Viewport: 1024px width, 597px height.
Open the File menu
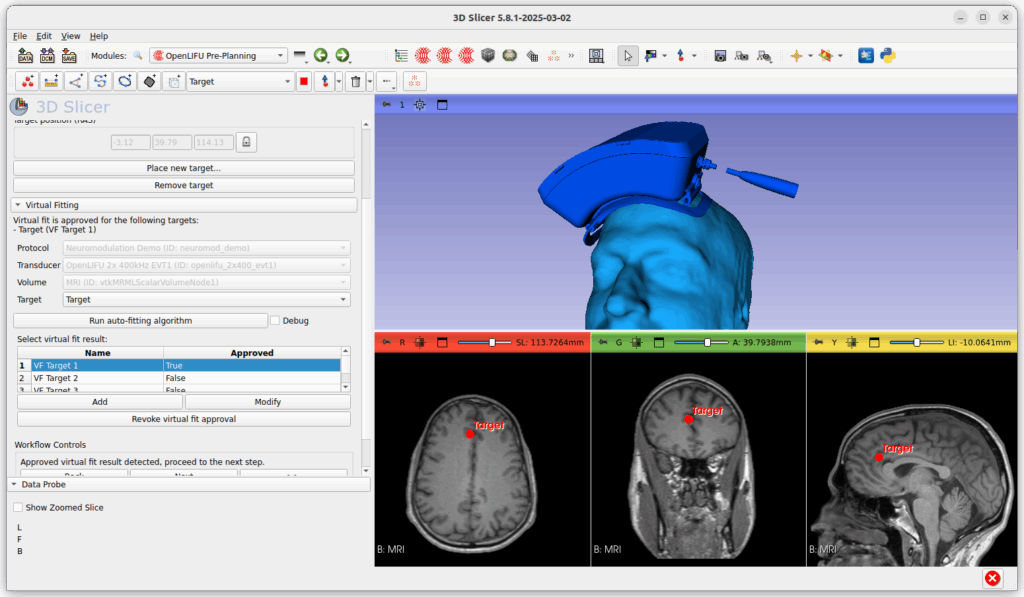(x=20, y=36)
